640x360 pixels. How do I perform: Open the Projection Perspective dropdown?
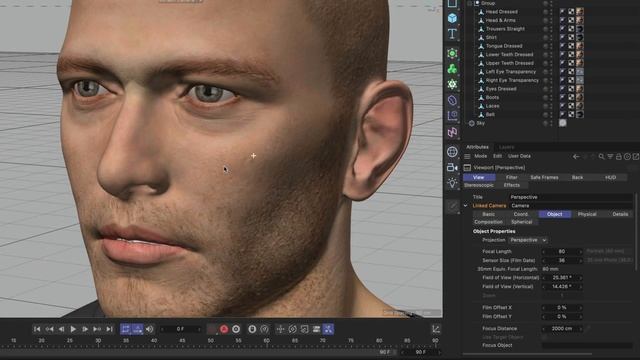click(528, 240)
